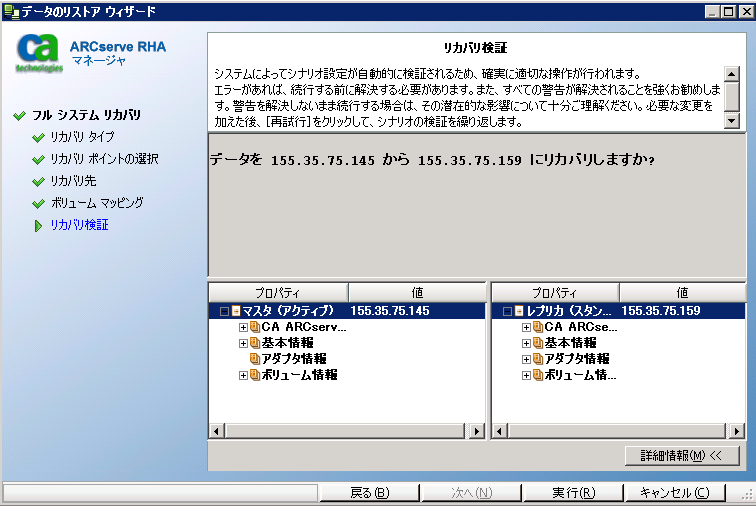Select リカバリ先 wizard step
This screenshot has width=756, height=506.
coord(73,181)
